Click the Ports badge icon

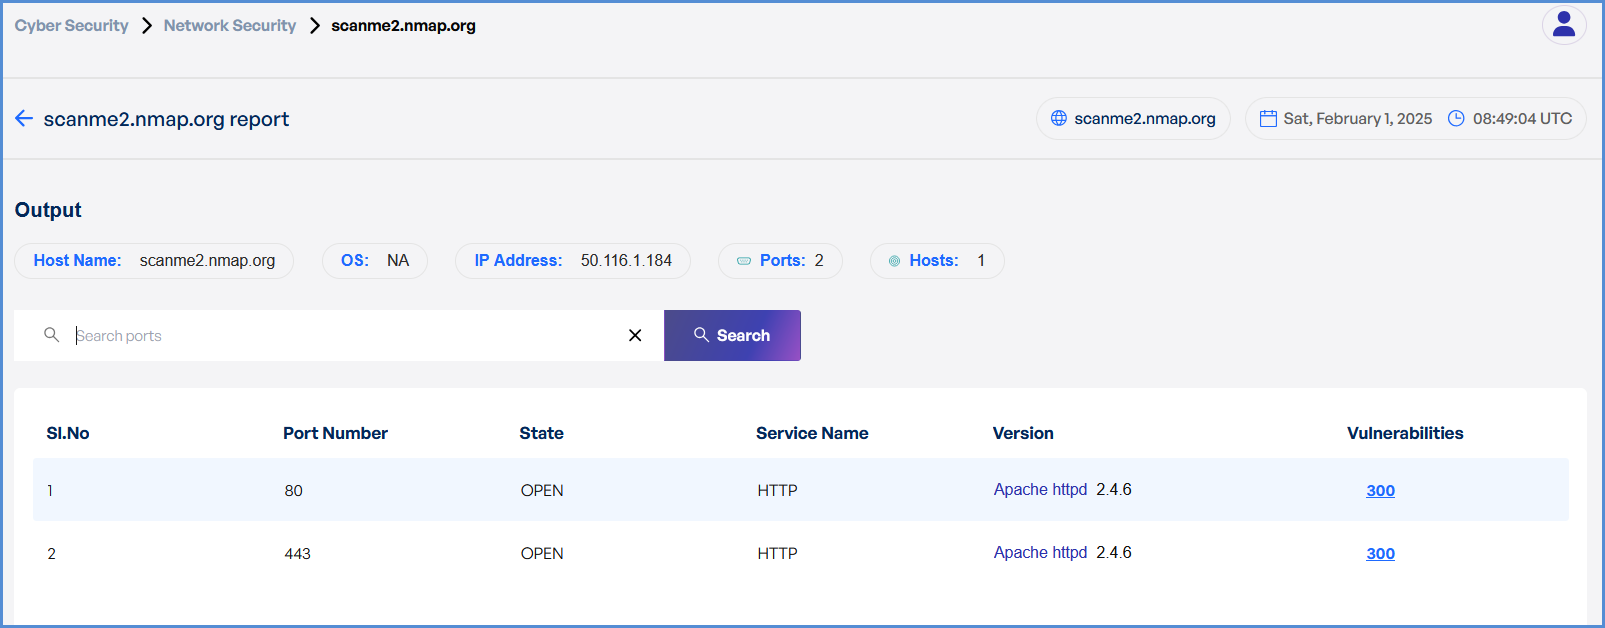744,261
